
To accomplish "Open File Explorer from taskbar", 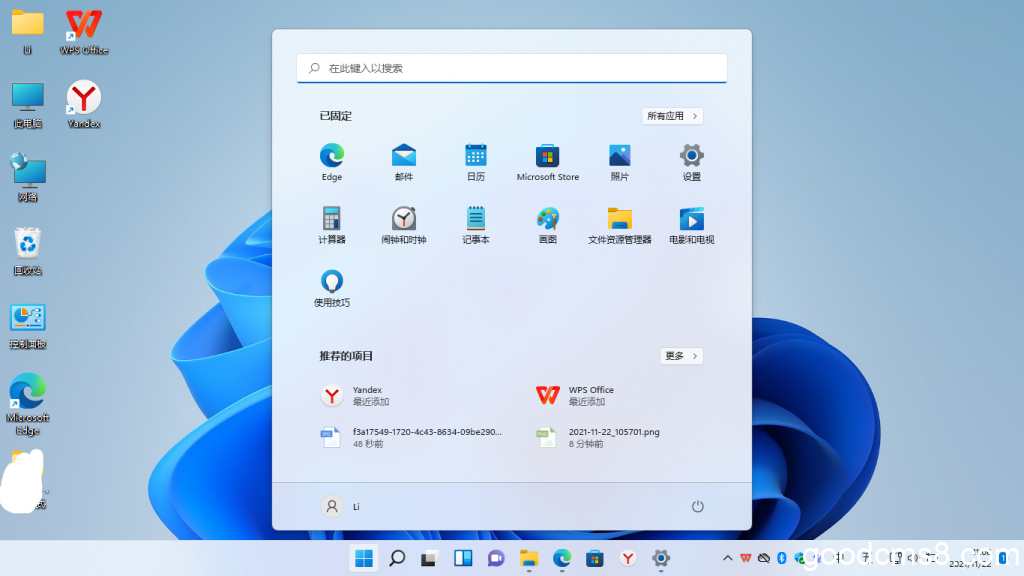I will pos(528,558).
